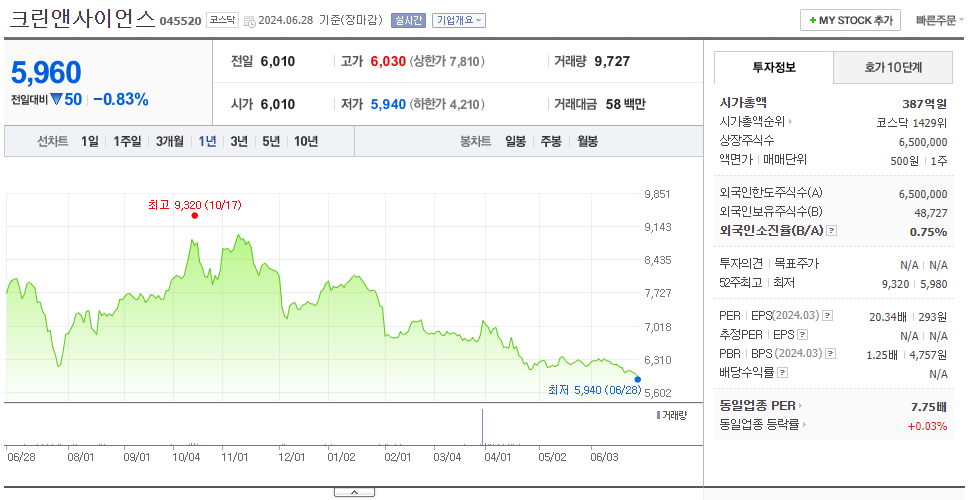Add the stock using MY STOCK 추가 button
The width and height of the screenshot is (968, 500).
tap(850, 20)
